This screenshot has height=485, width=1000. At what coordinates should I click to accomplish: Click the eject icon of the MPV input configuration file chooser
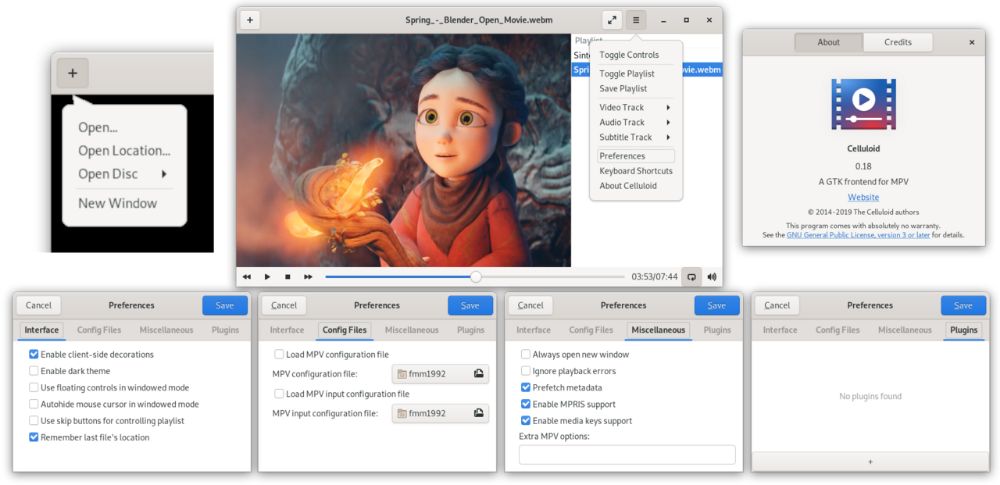coord(478,414)
